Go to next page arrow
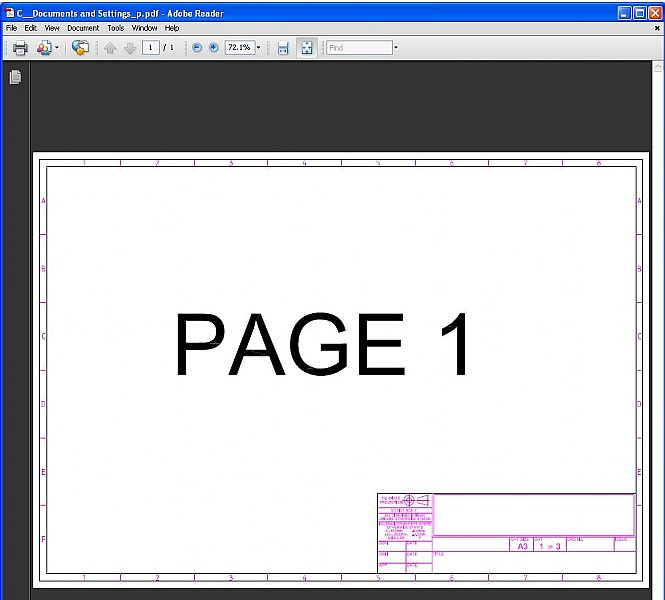Image resolution: width=665 pixels, height=600 pixels. pyautogui.click(x=130, y=48)
